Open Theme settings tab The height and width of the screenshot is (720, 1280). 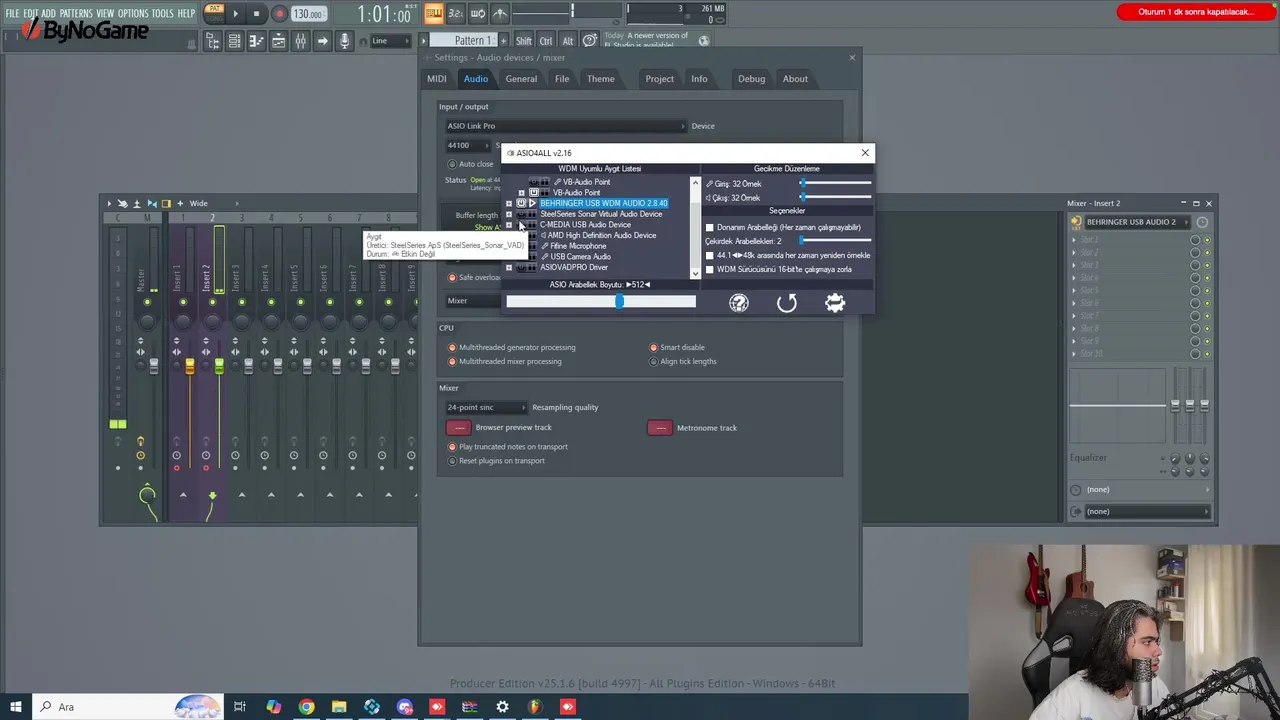(601, 79)
